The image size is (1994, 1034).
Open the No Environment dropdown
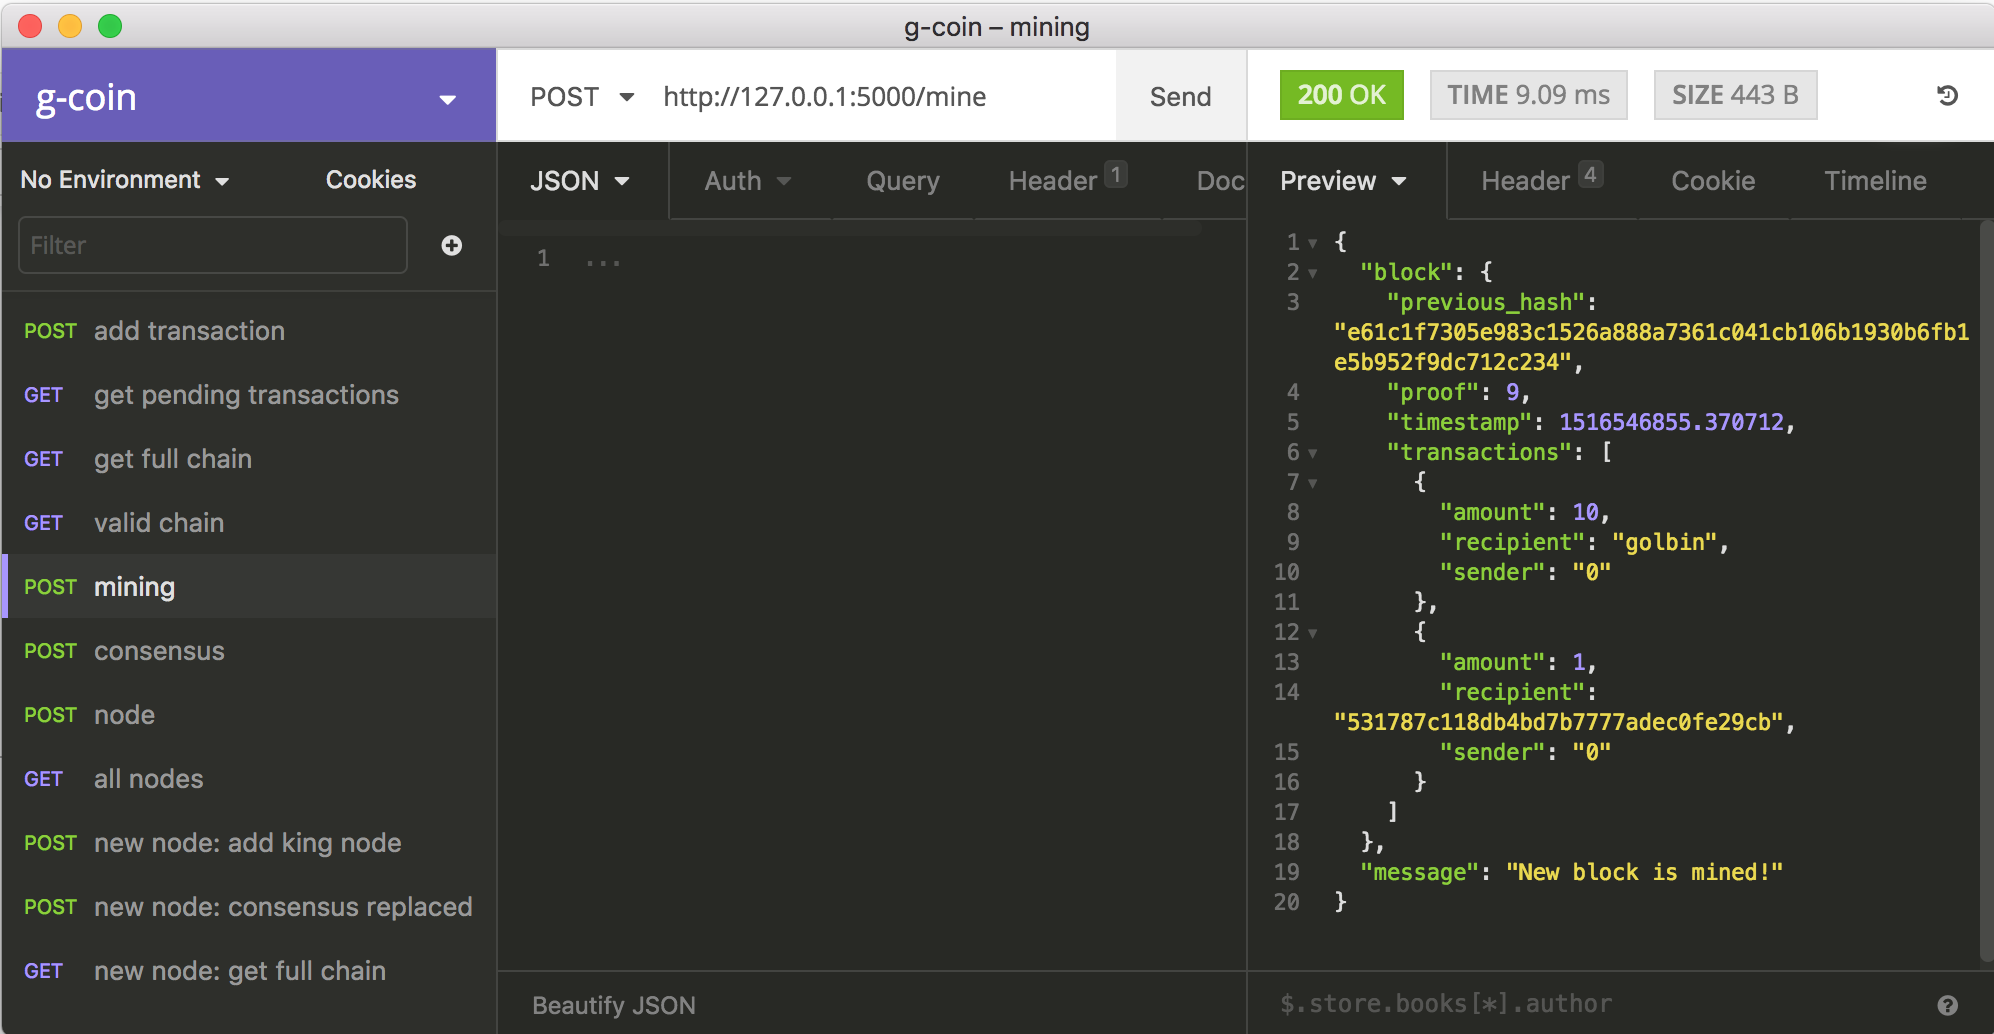coord(125,180)
